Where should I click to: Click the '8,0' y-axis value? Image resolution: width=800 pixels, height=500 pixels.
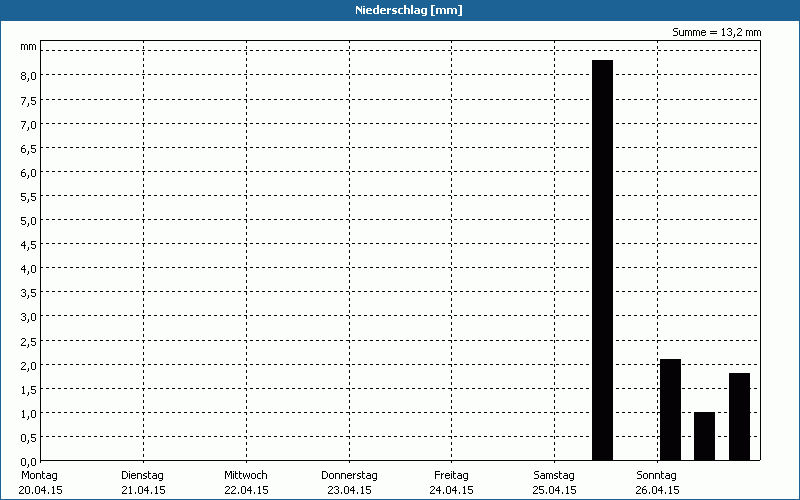29,76
